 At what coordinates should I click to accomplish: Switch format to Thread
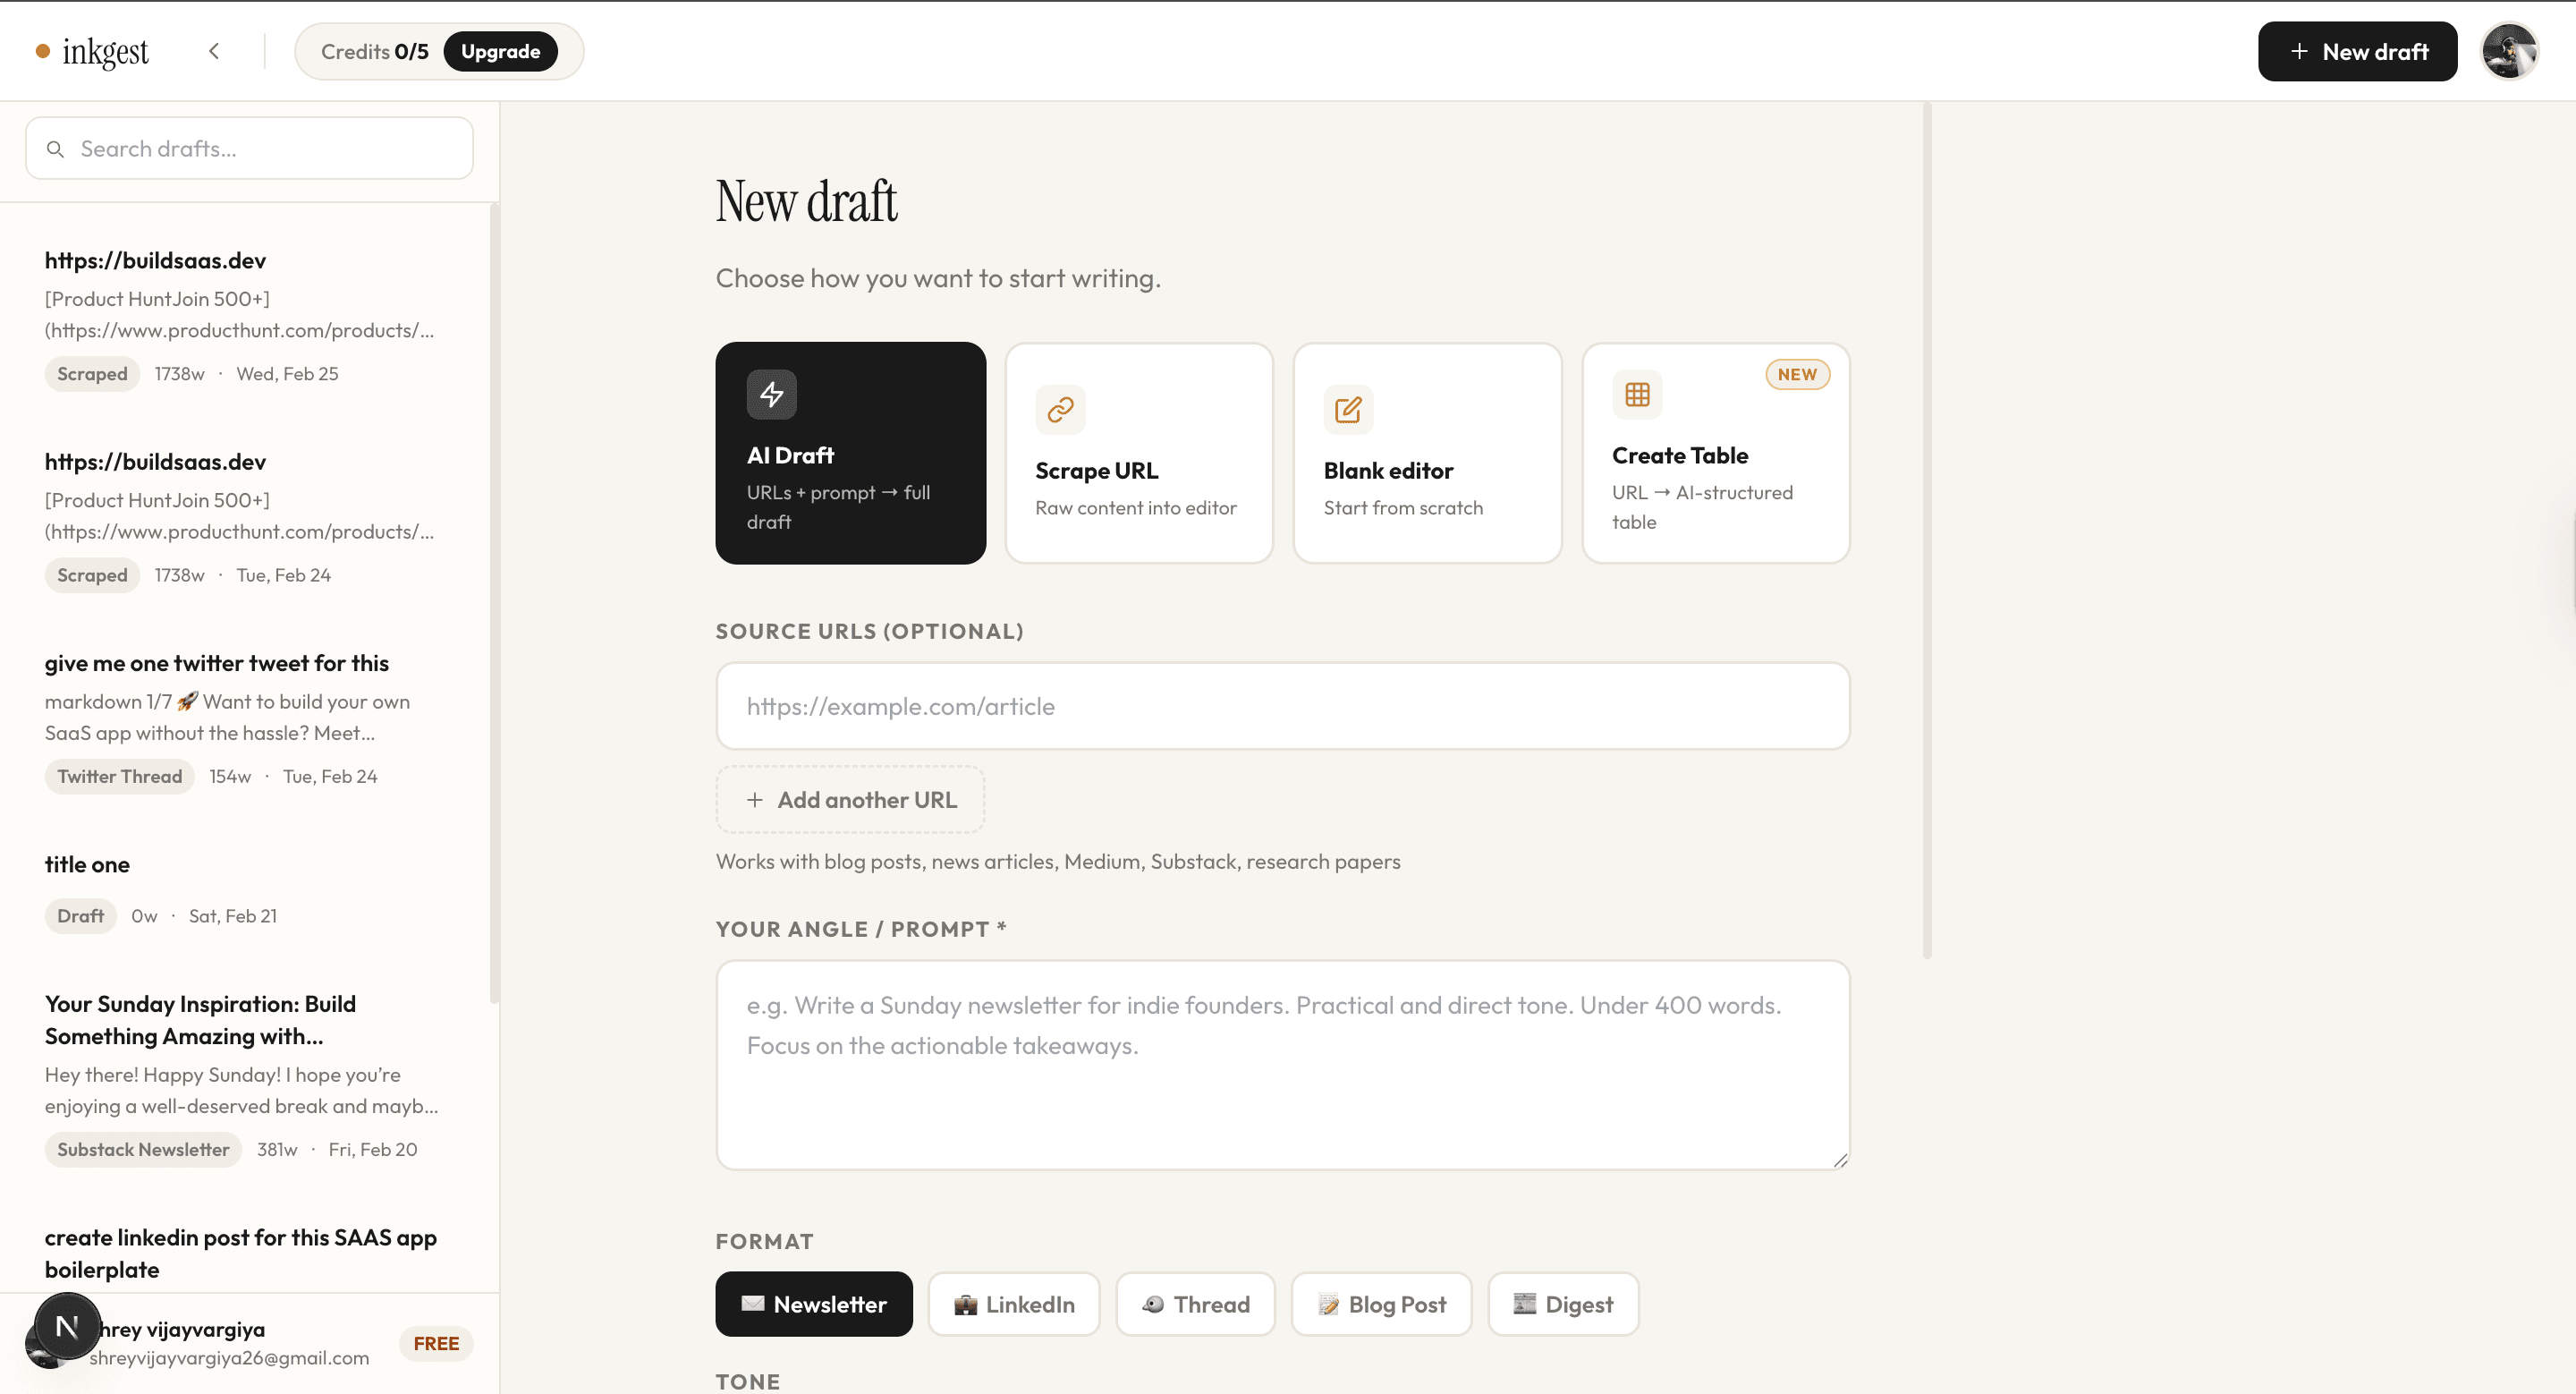click(1195, 1304)
